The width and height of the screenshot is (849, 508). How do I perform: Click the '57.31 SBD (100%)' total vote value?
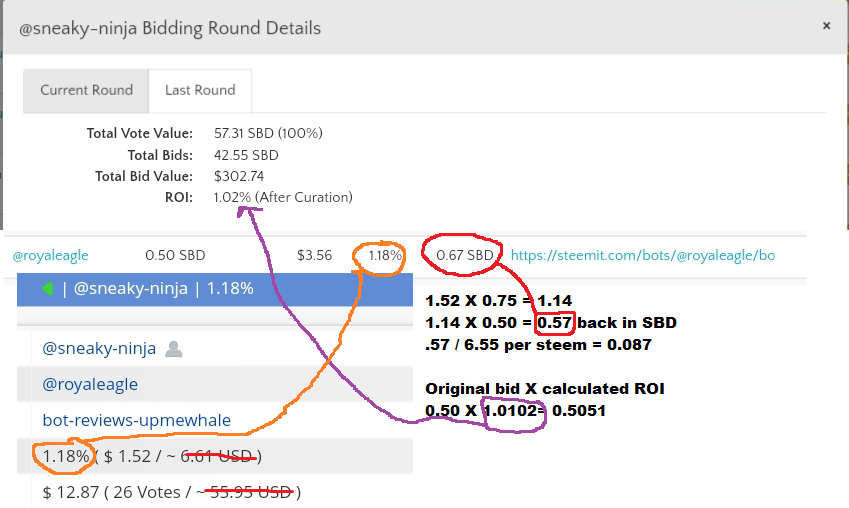click(268, 133)
